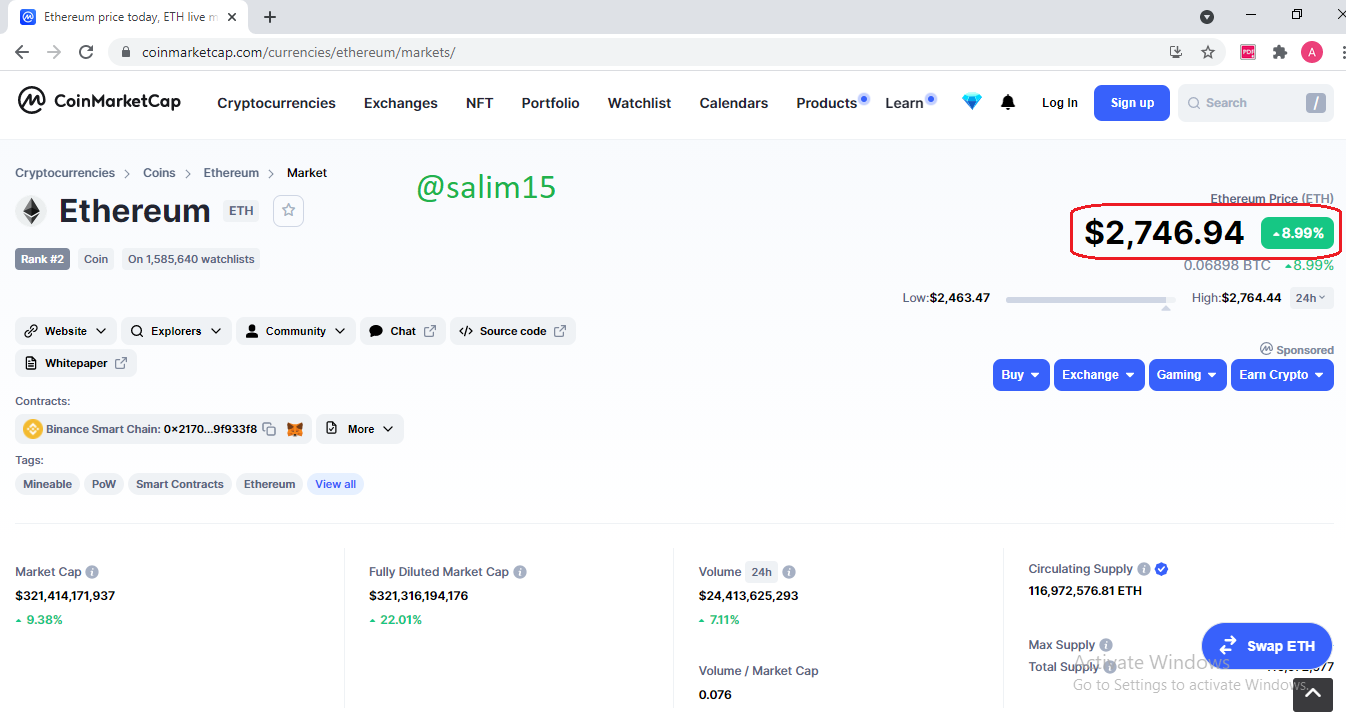Open Learn menu
This screenshot has width=1346, height=728.
click(x=904, y=103)
